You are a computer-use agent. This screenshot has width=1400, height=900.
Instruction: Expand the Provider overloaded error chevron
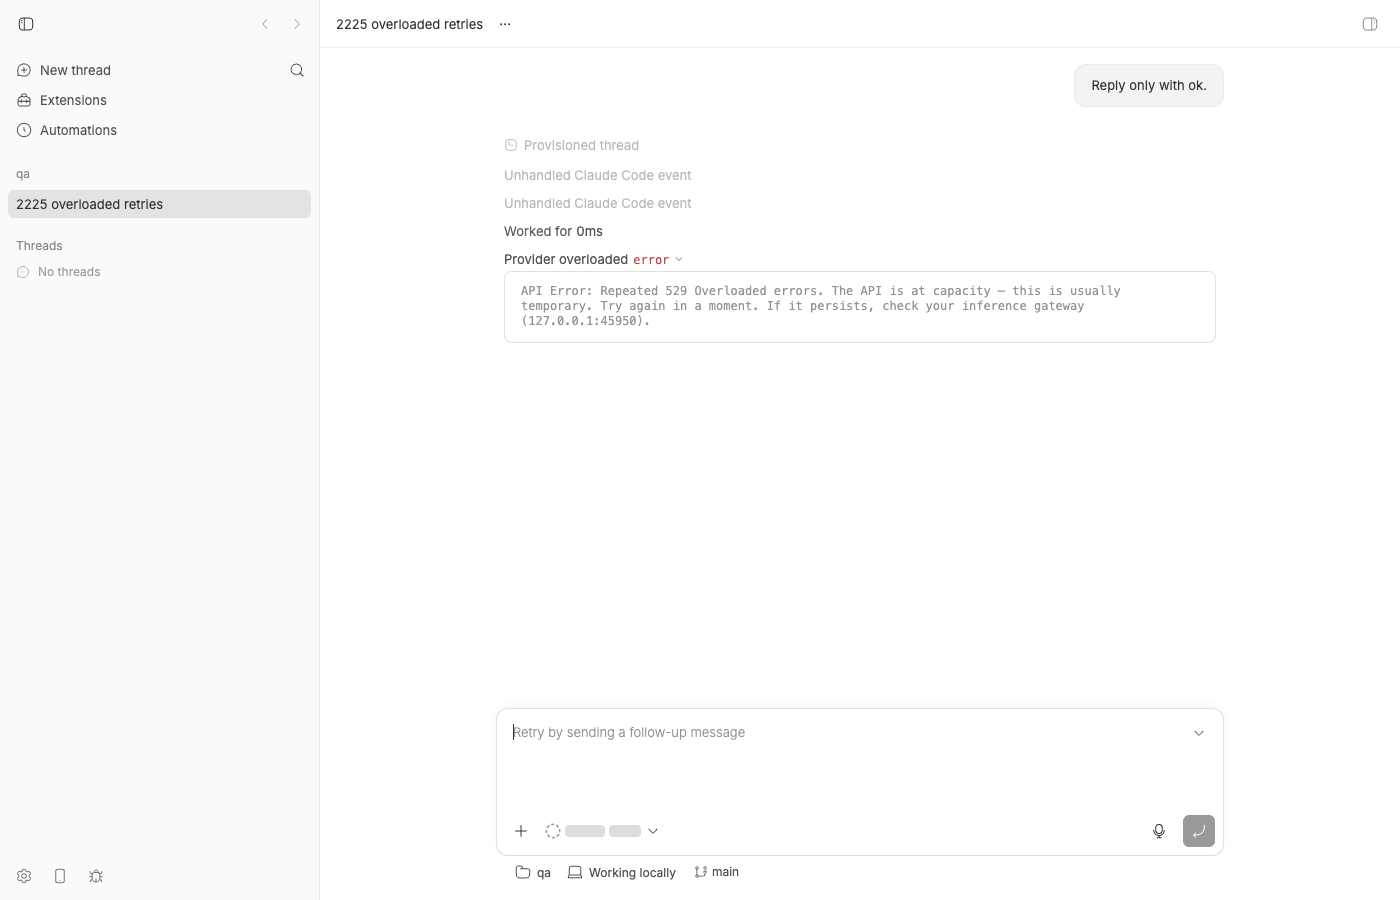click(679, 259)
